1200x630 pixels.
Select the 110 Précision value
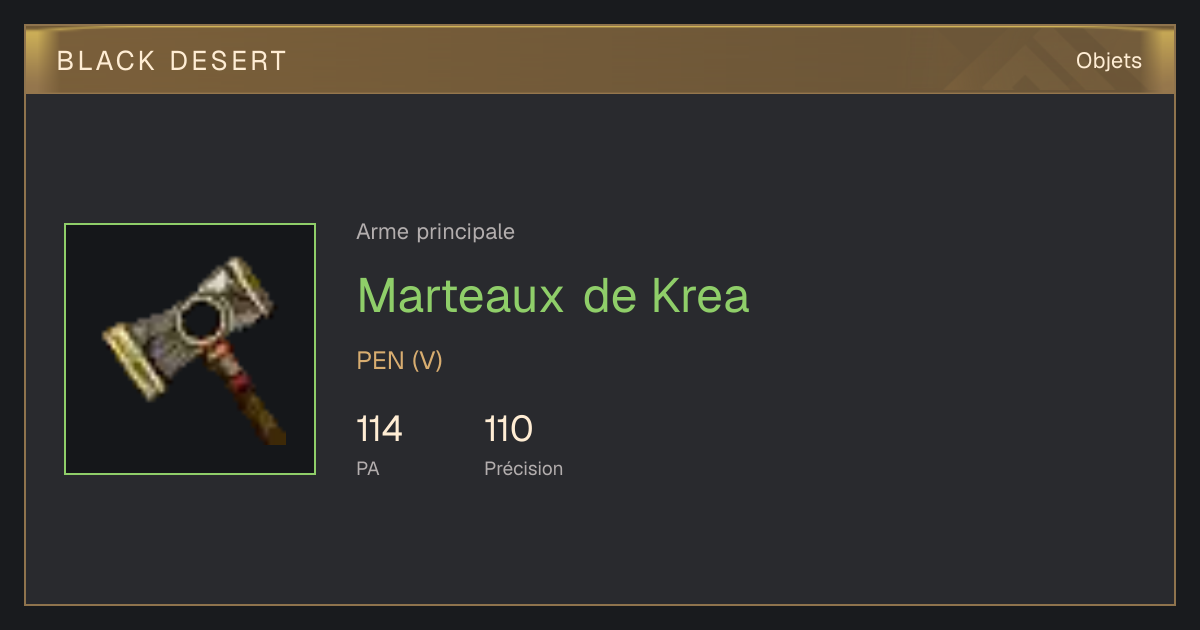point(508,430)
